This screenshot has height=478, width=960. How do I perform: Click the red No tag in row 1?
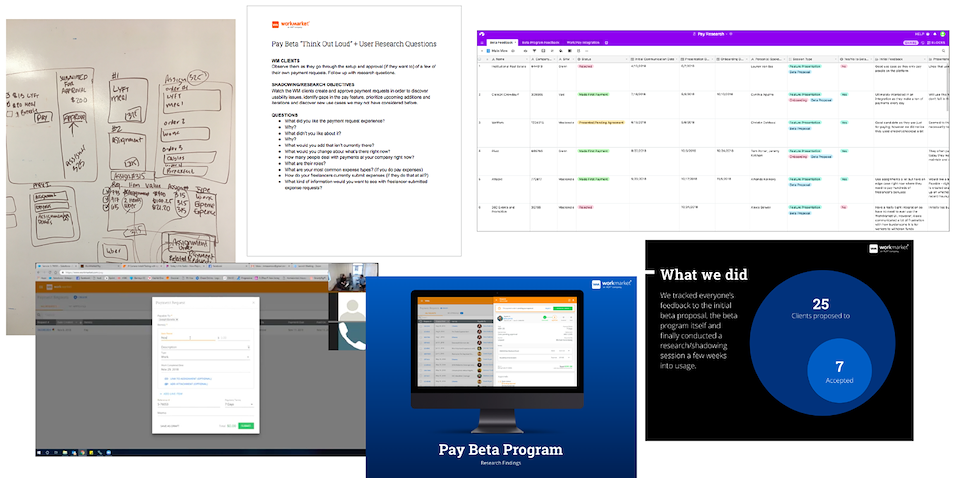click(844, 66)
